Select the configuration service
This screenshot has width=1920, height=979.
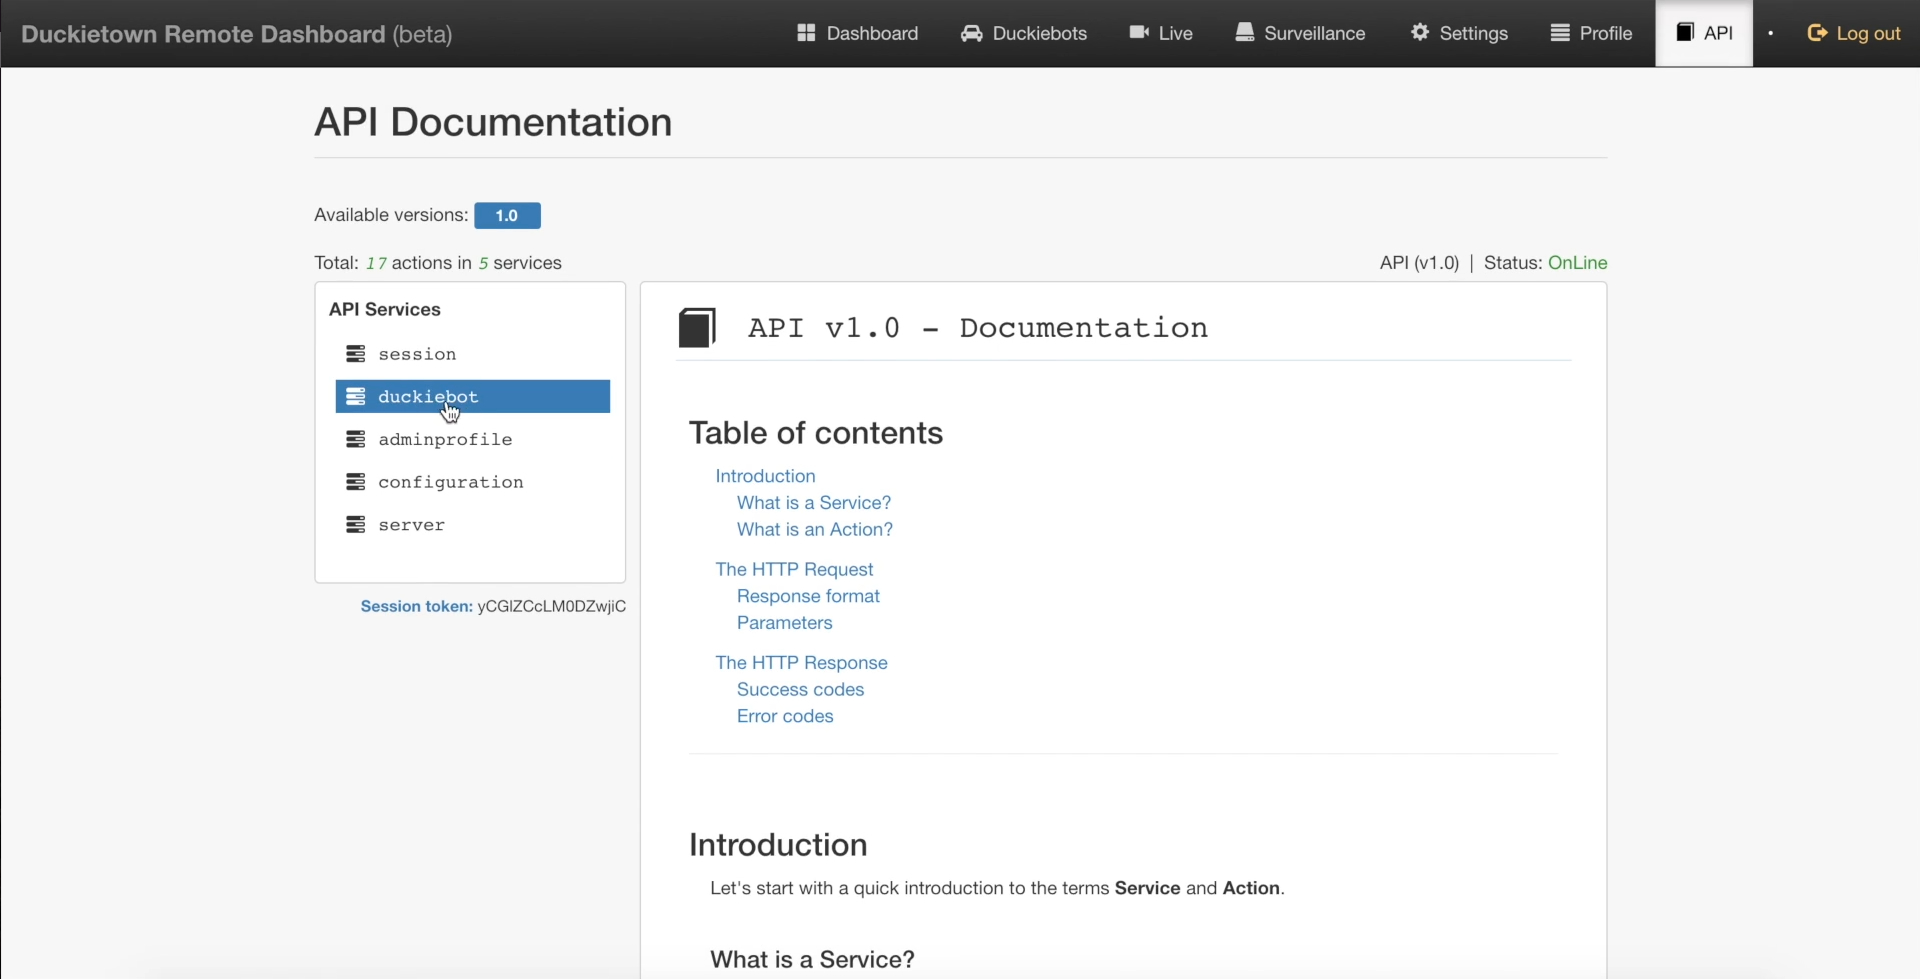(x=472, y=482)
